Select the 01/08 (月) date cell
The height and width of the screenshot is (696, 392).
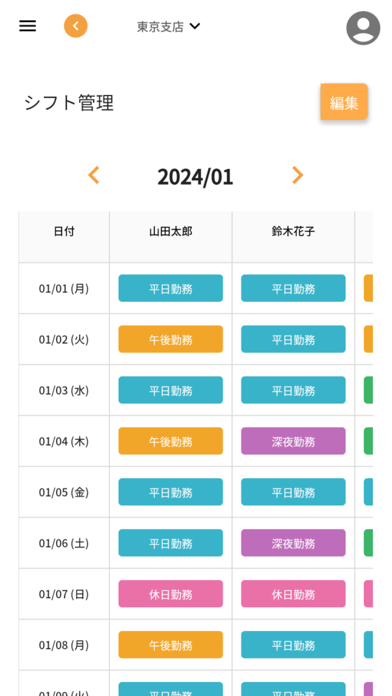[x=64, y=645]
